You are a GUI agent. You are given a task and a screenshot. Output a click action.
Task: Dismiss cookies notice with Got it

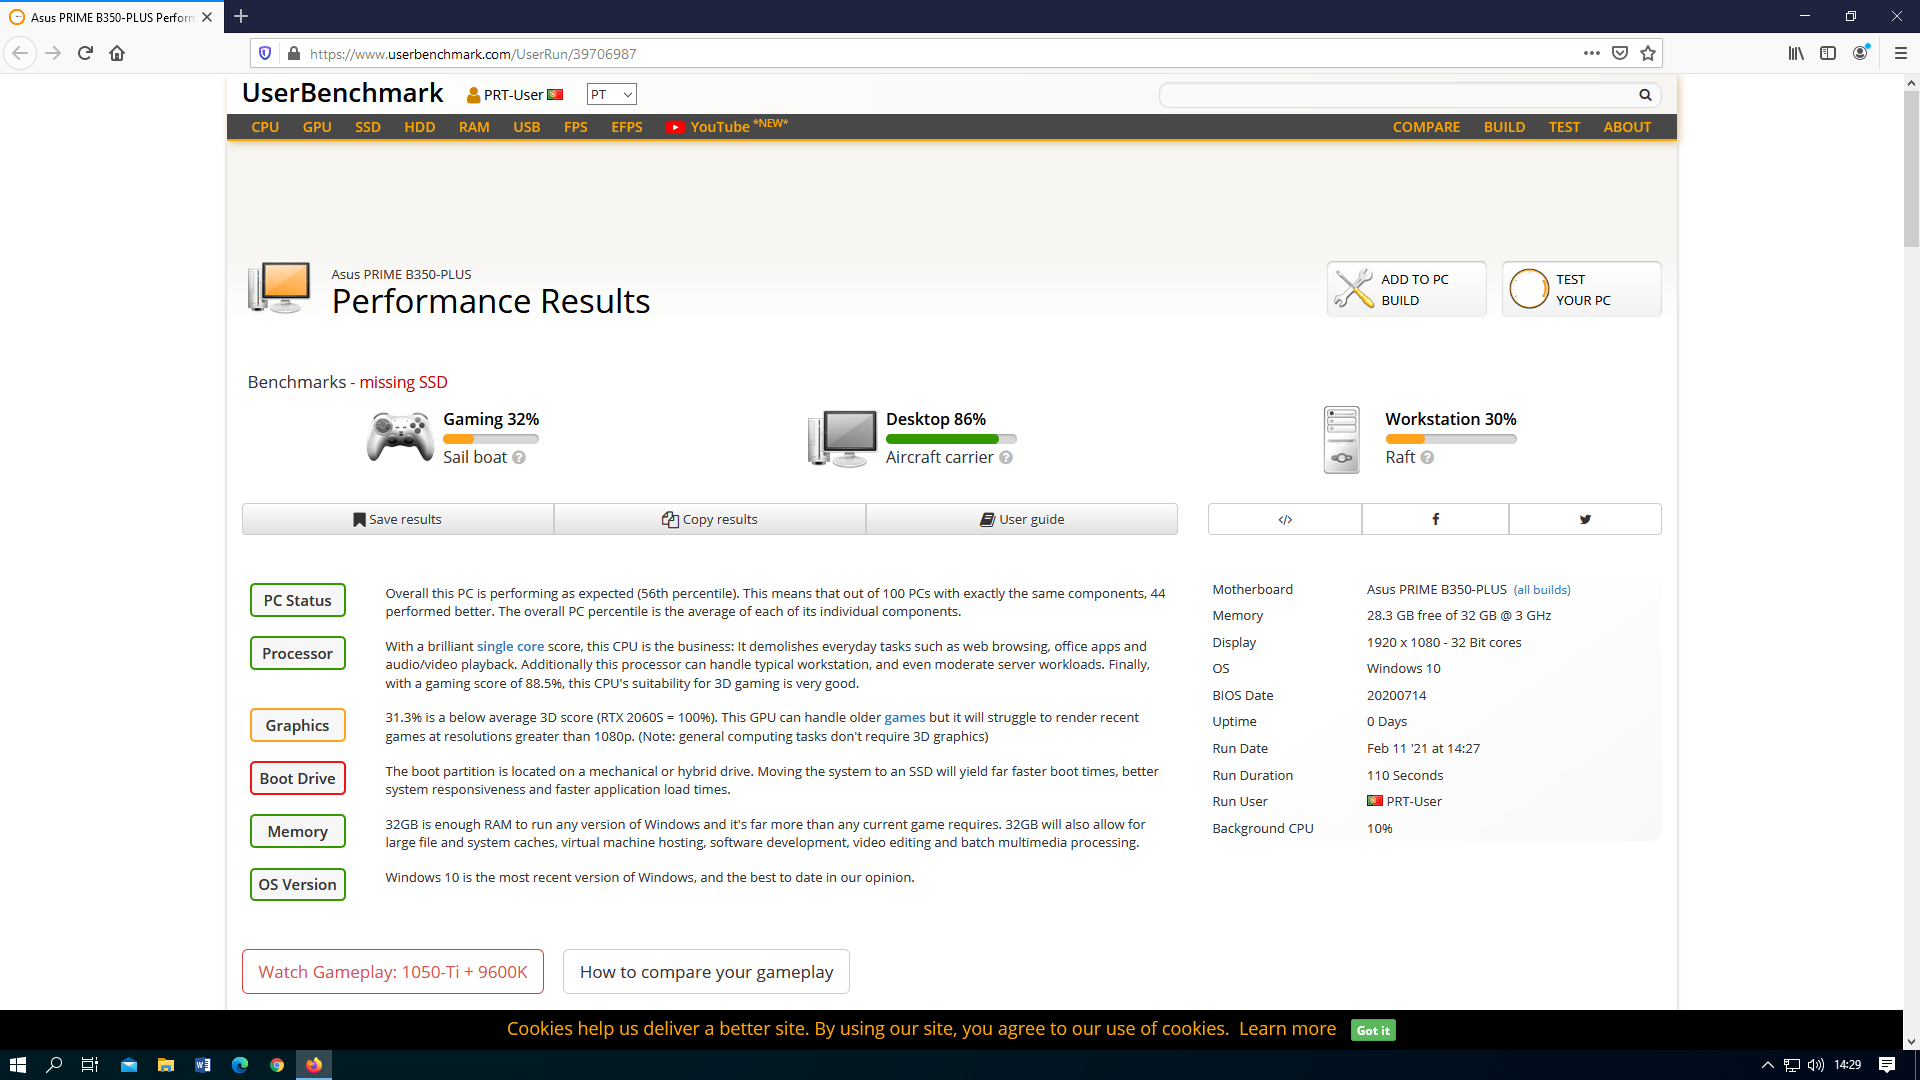tap(1373, 1030)
